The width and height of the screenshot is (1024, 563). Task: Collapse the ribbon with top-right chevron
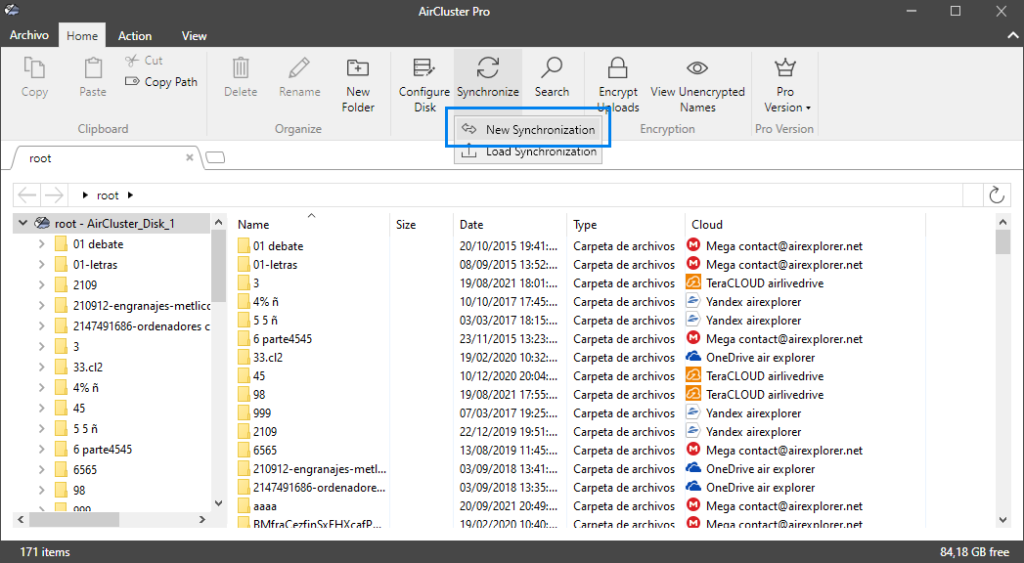(x=1012, y=36)
